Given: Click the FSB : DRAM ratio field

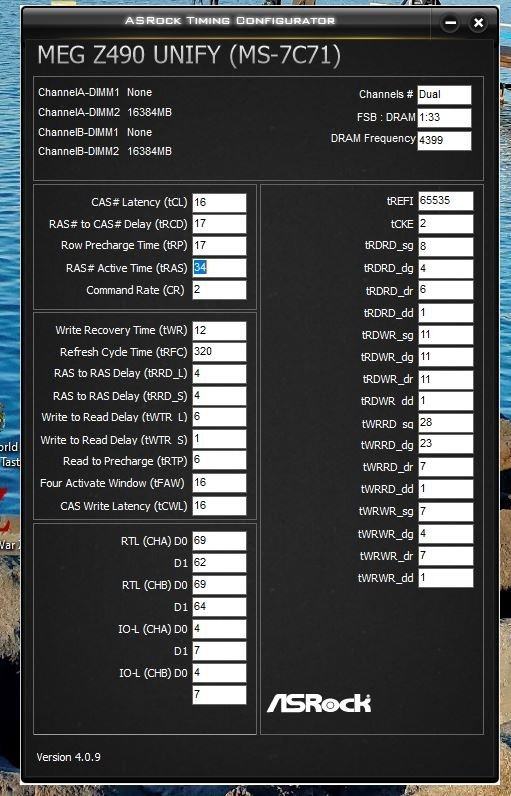Looking at the screenshot, I should pyautogui.click(x=445, y=118).
